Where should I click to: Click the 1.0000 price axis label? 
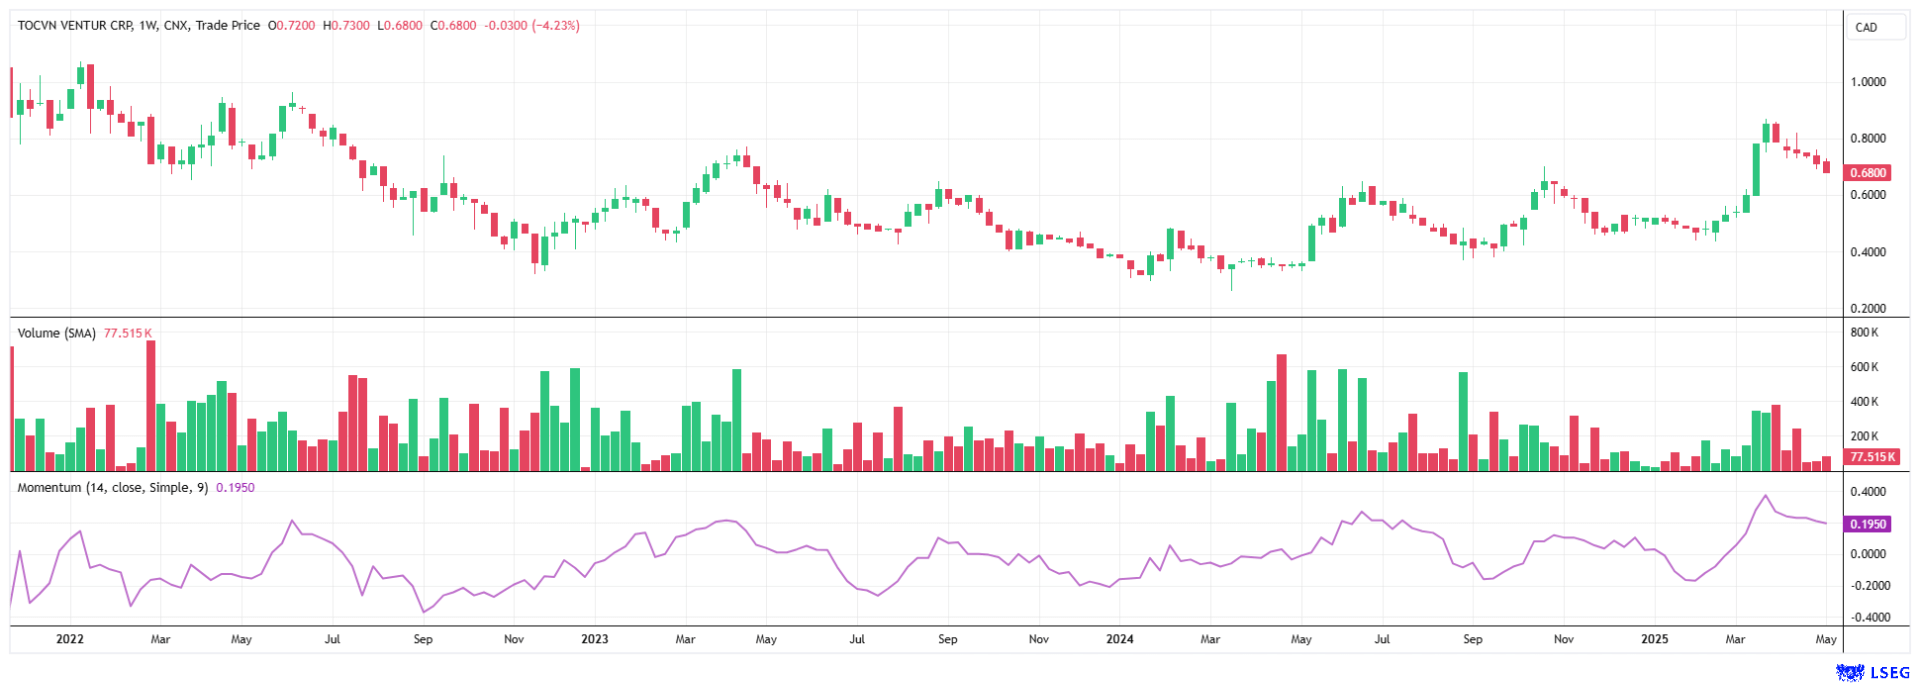click(1867, 82)
